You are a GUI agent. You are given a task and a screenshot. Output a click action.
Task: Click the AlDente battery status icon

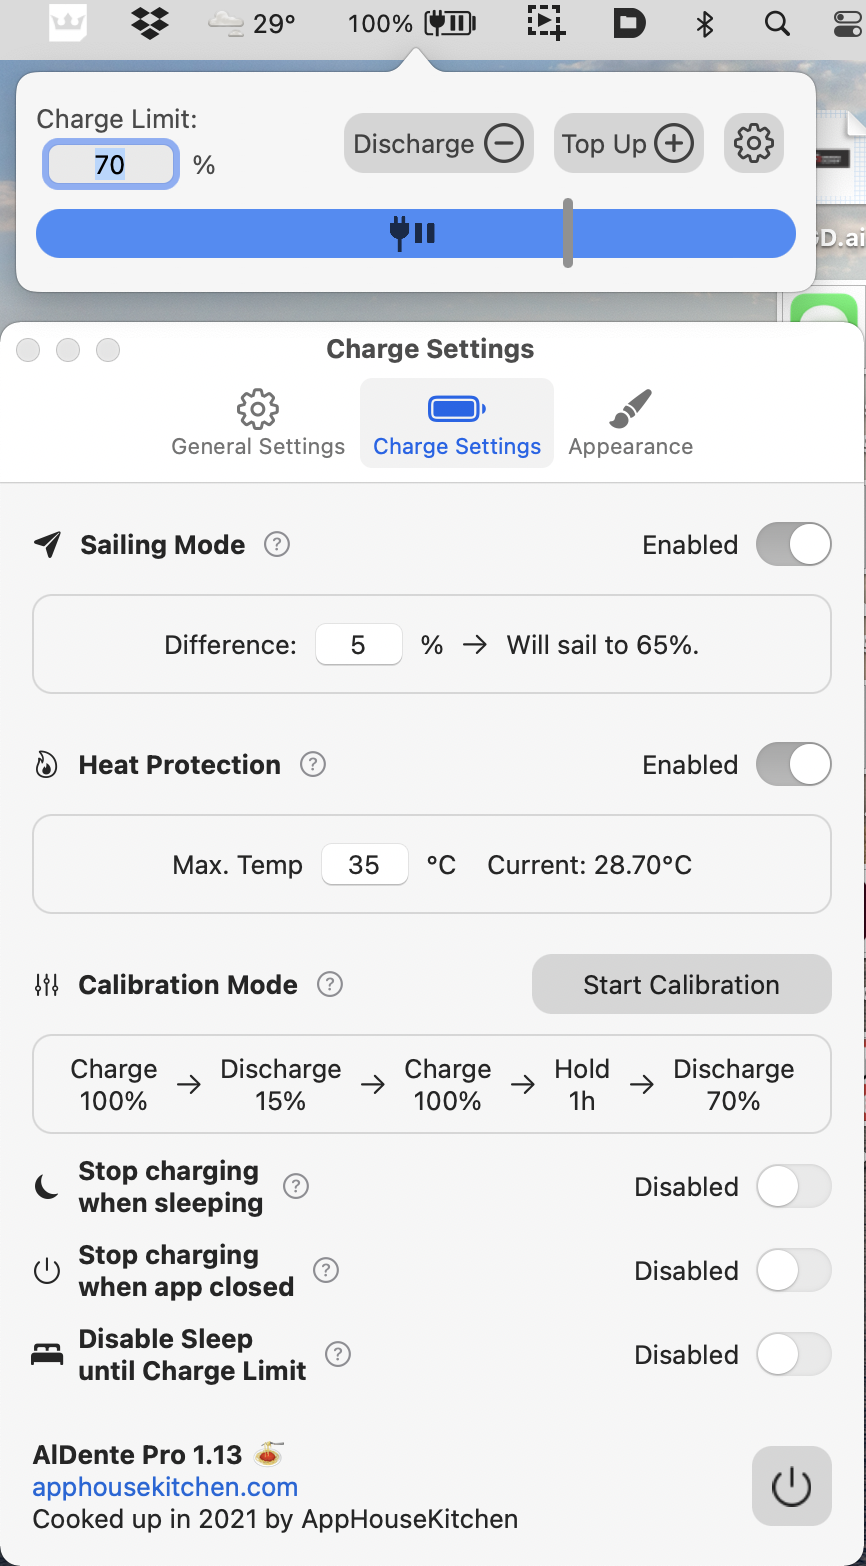tap(450, 23)
